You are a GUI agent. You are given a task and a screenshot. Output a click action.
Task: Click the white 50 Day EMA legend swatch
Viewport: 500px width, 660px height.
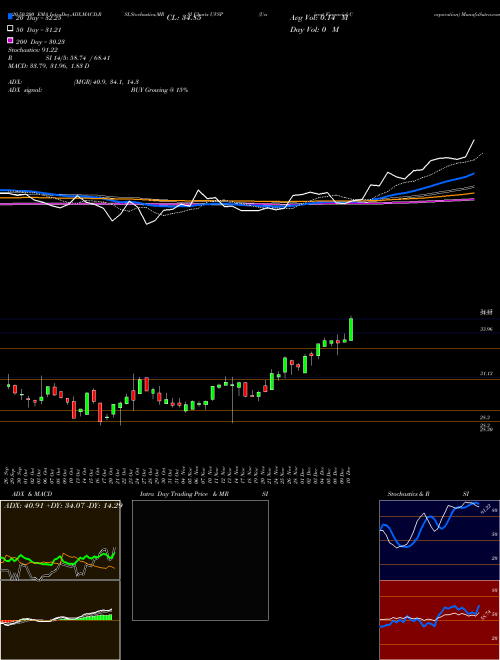click(10, 29)
